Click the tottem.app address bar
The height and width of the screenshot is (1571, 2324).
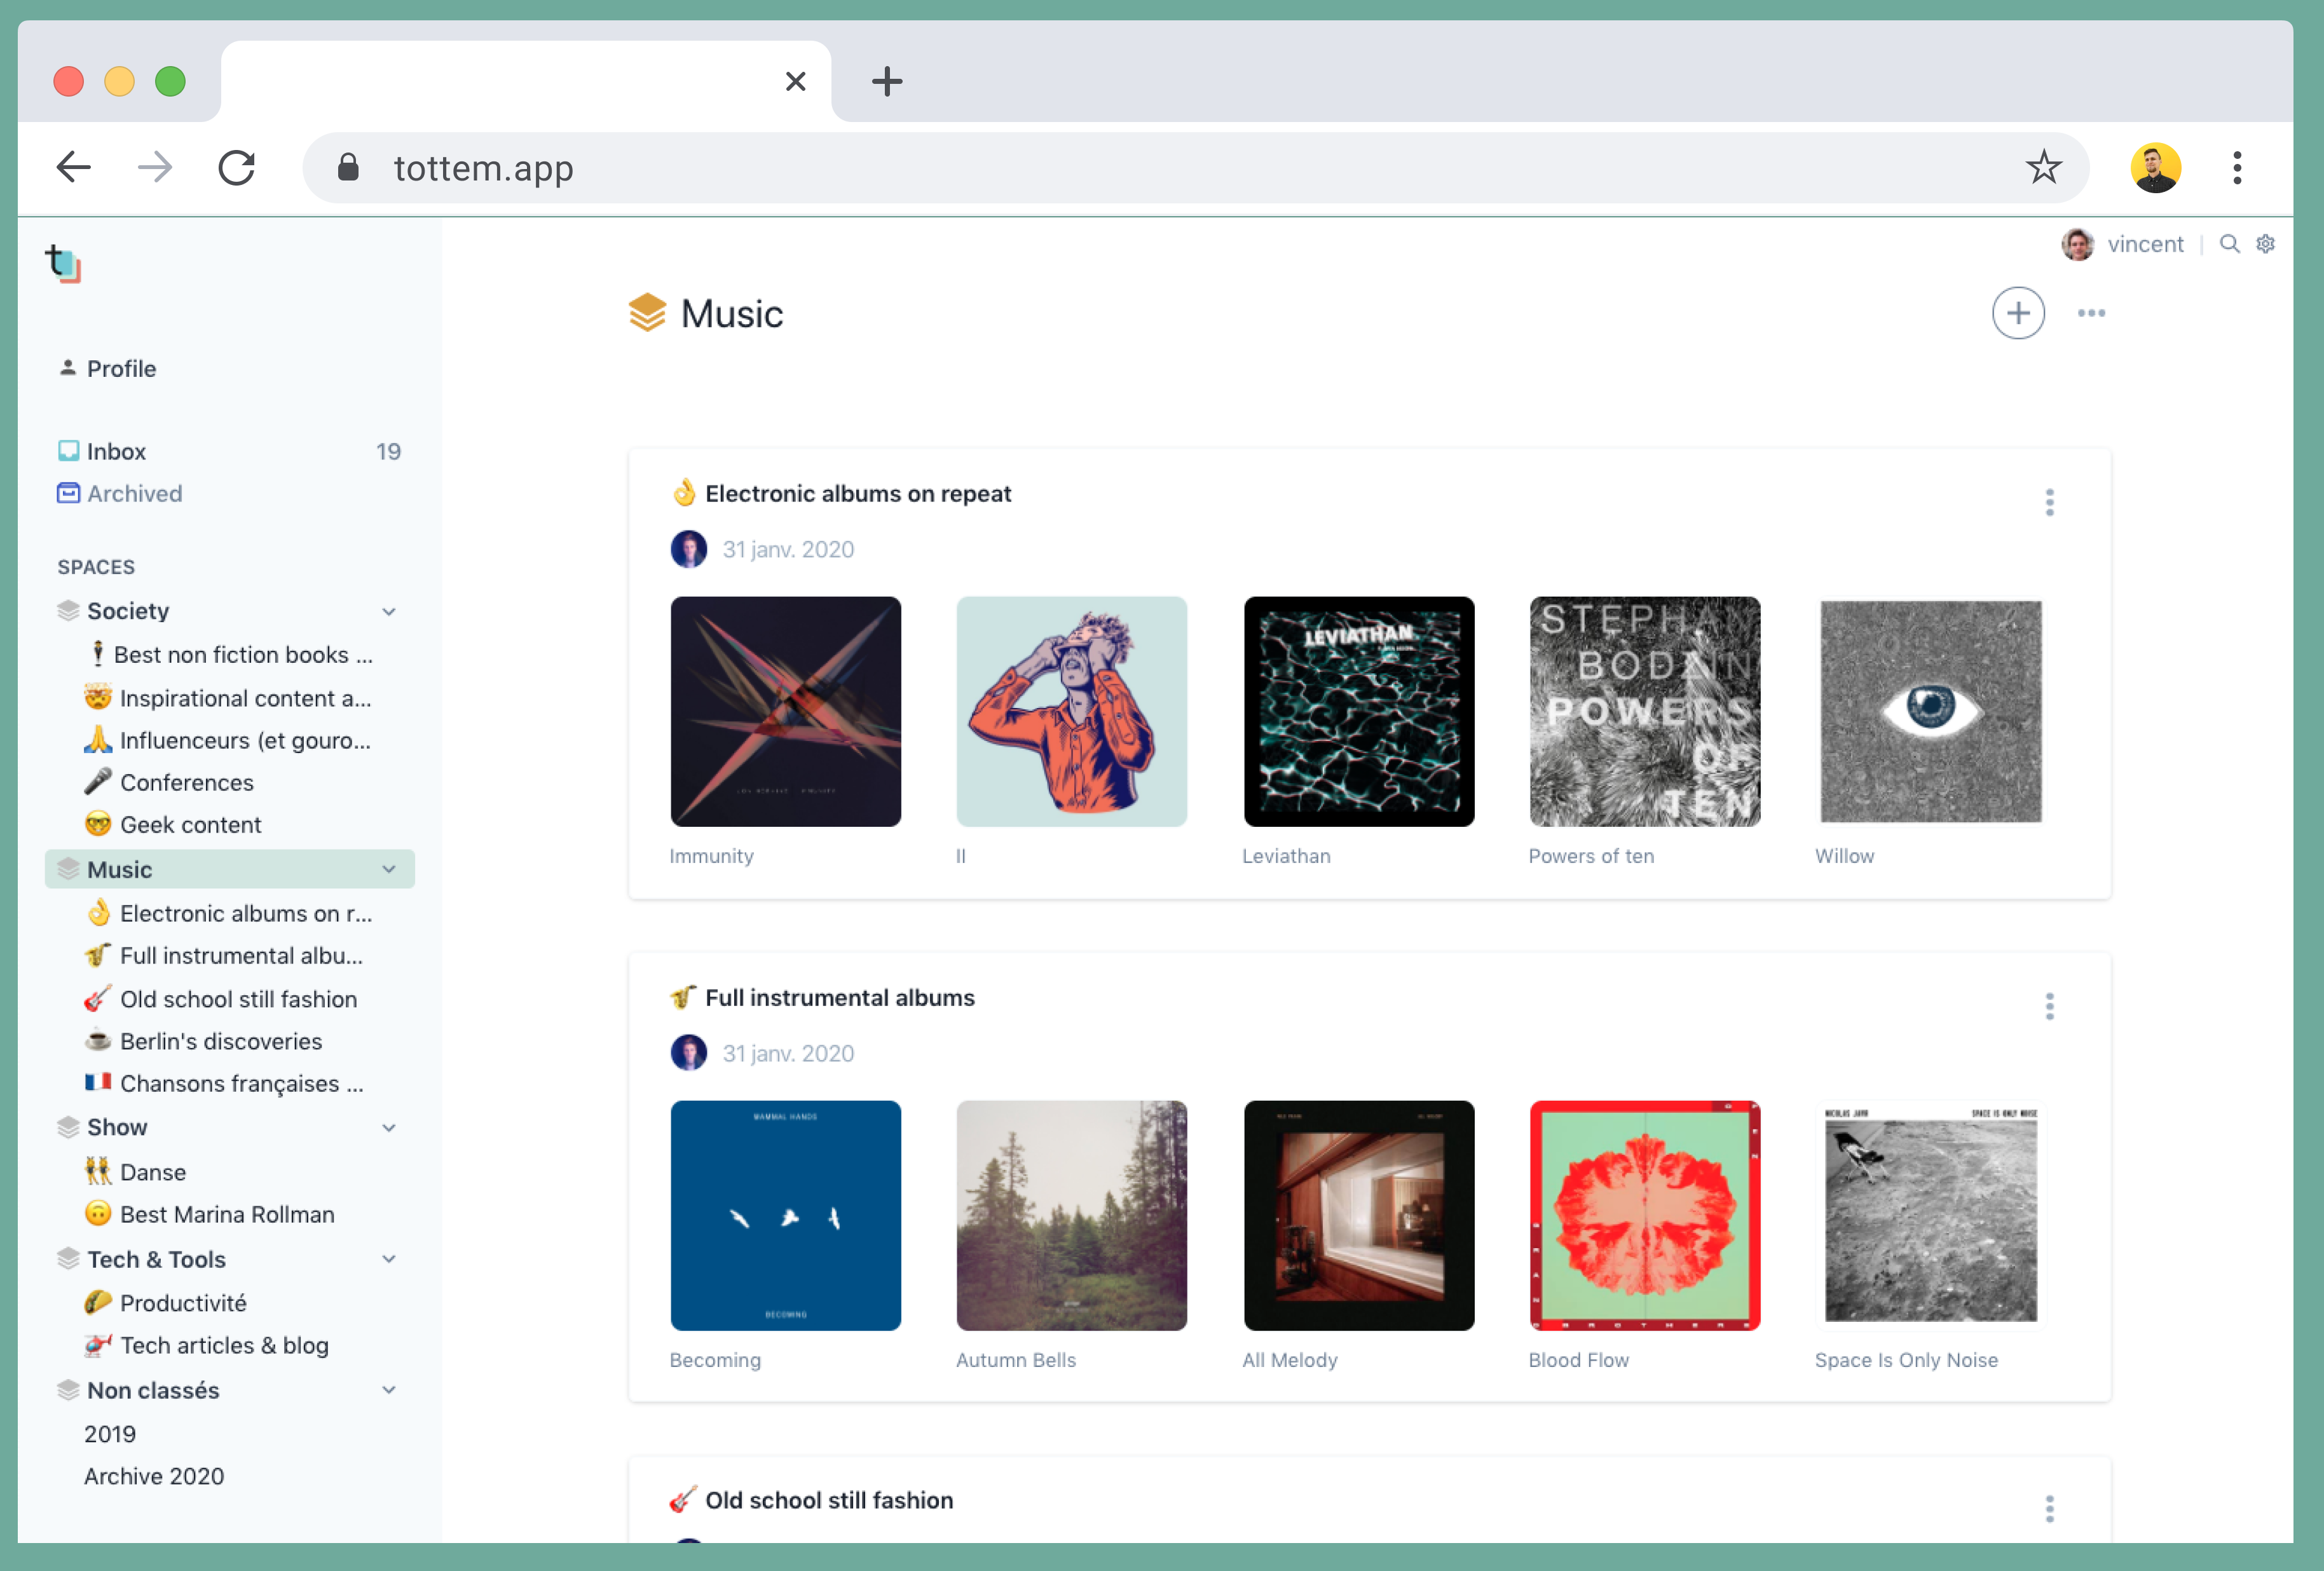pos(1100,167)
